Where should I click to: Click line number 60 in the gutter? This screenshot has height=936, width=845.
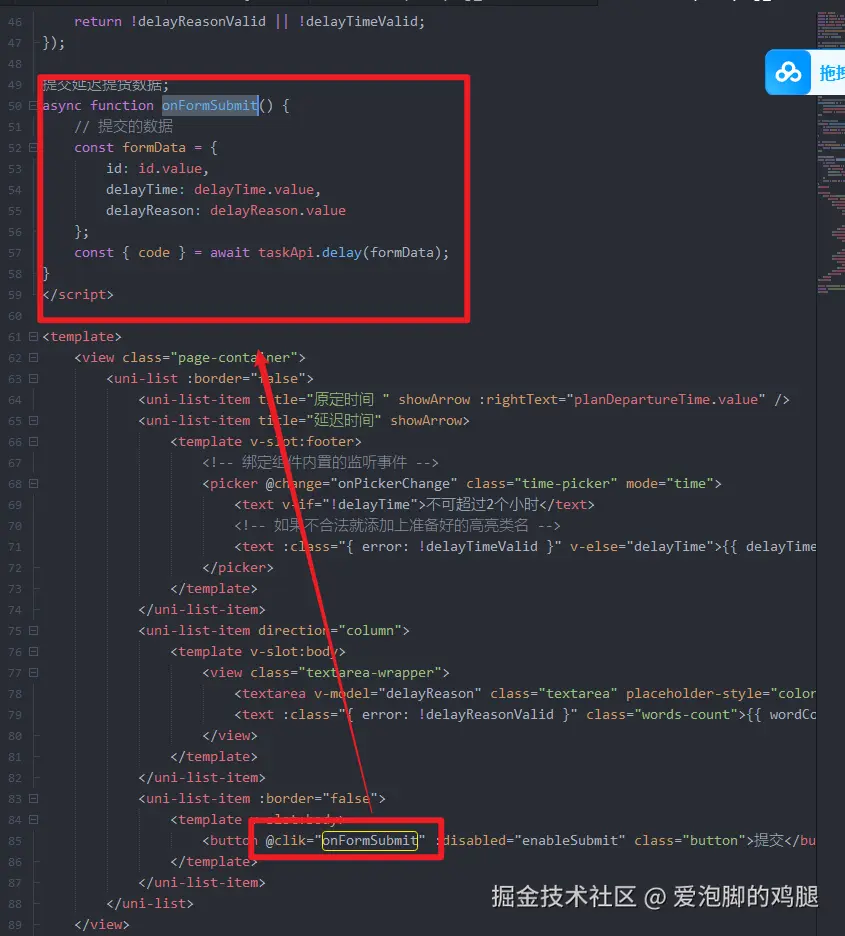[15, 316]
